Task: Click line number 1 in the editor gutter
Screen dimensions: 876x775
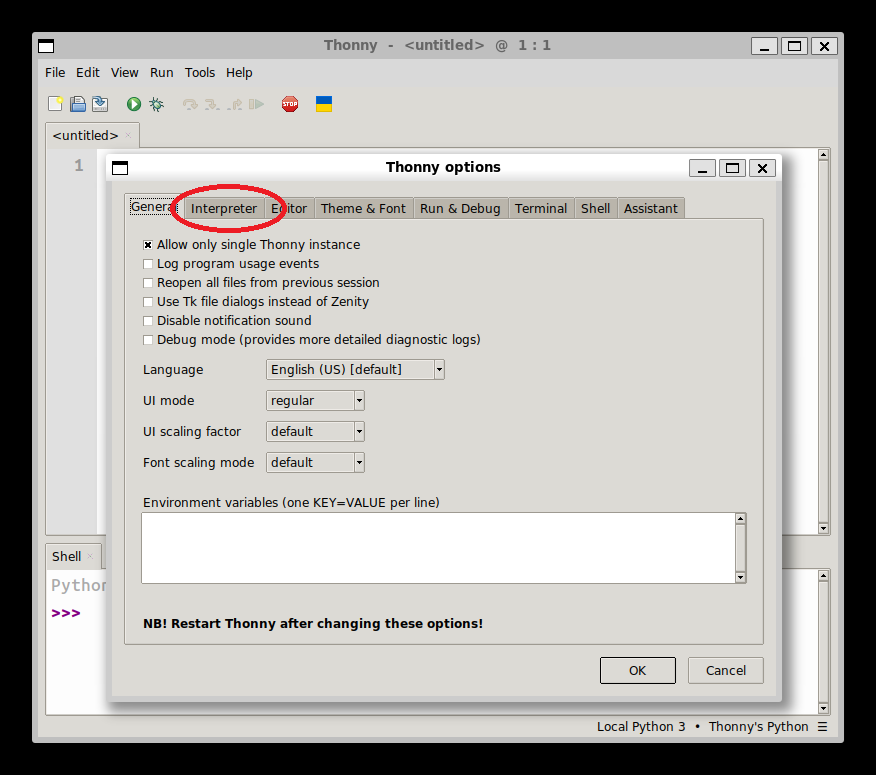Action: (79, 165)
